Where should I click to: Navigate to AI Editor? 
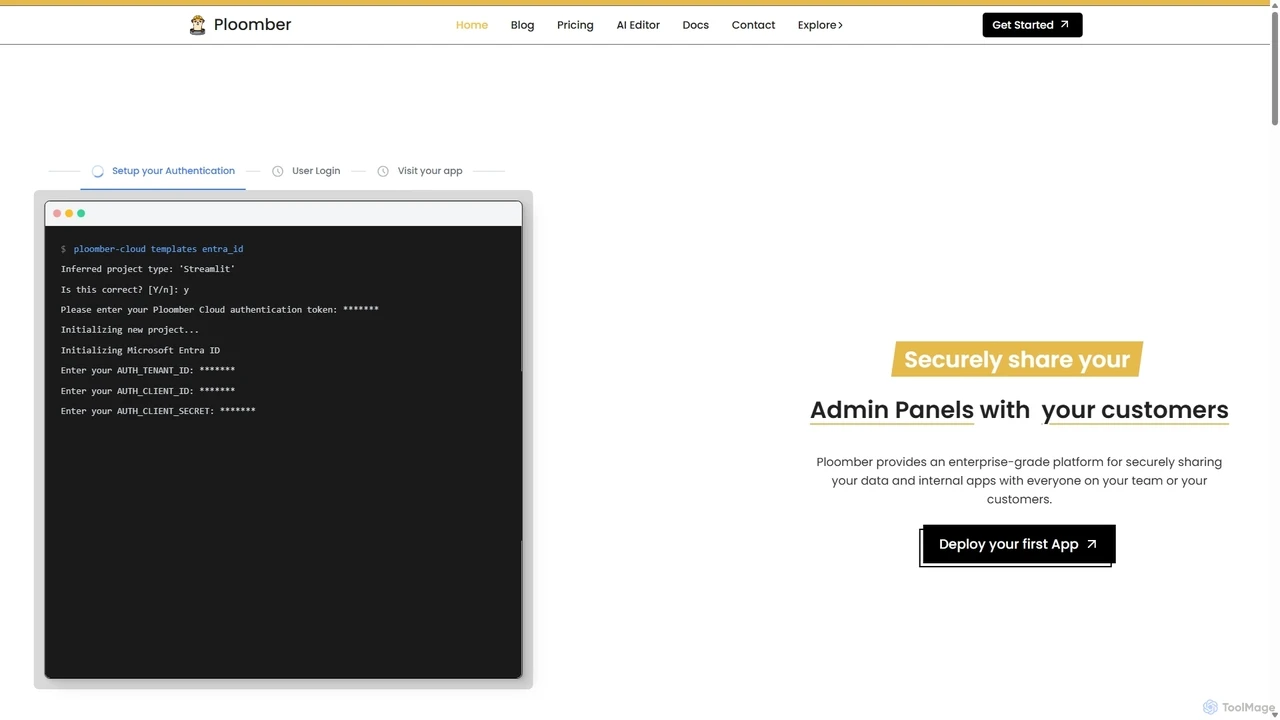click(x=638, y=25)
